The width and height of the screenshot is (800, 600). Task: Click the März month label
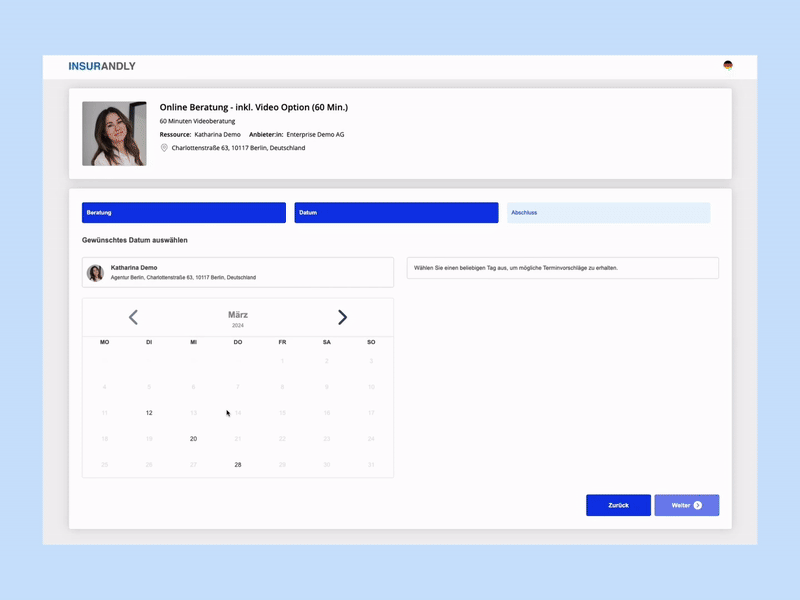(x=237, y=313)
